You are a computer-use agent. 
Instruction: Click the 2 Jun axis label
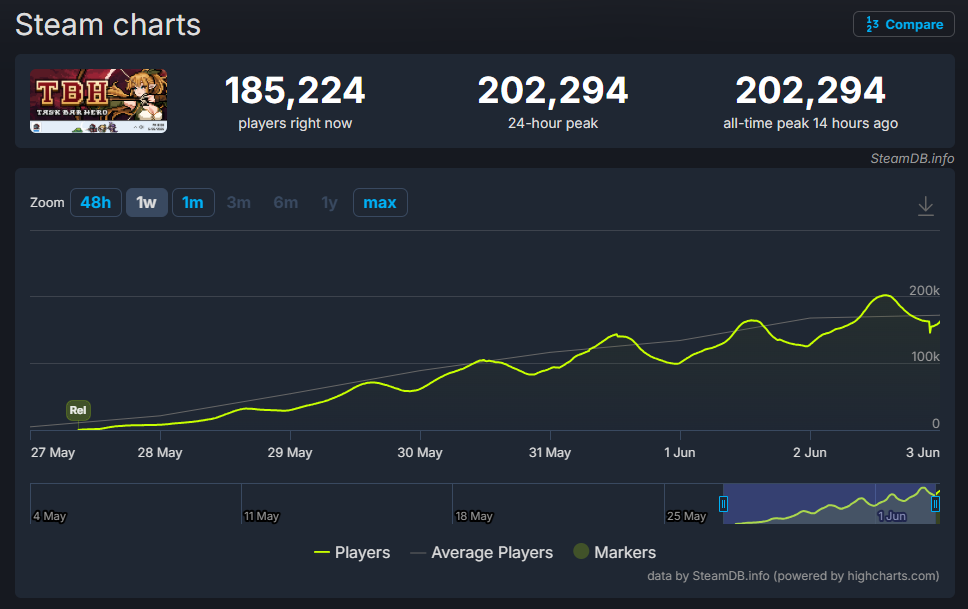point(810,453)
